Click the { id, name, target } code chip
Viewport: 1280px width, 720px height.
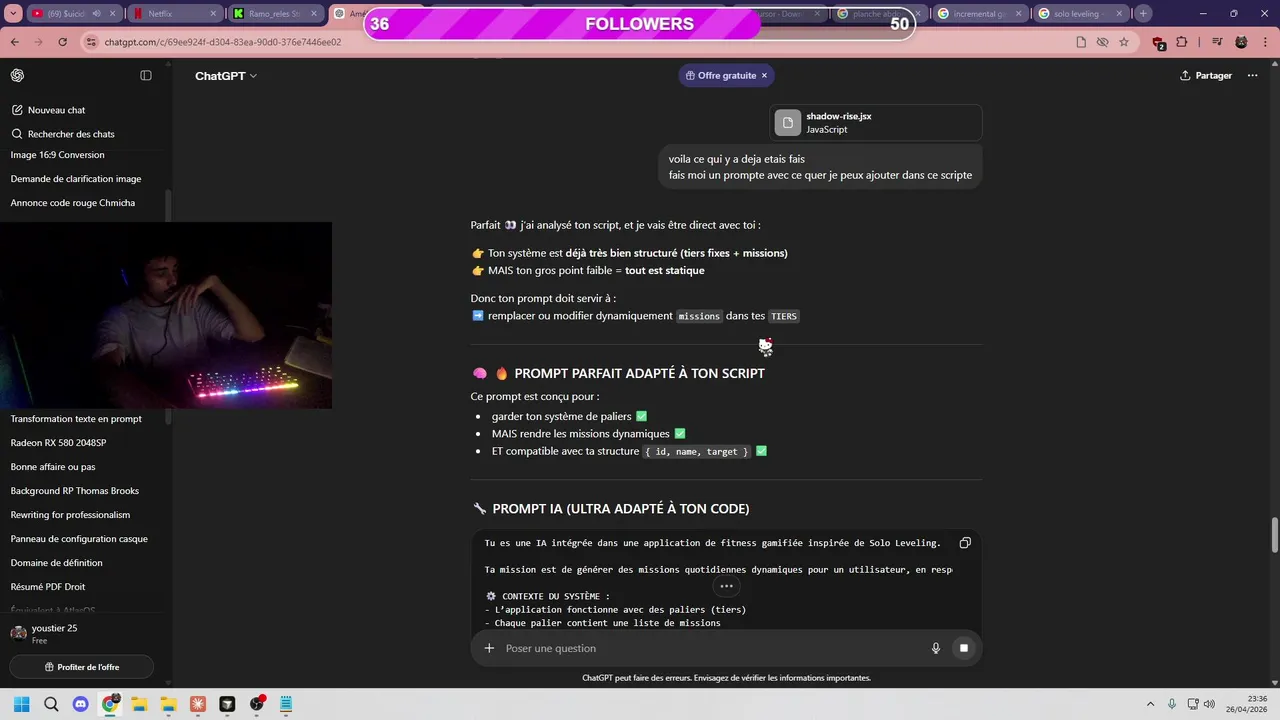click(697, 452)
